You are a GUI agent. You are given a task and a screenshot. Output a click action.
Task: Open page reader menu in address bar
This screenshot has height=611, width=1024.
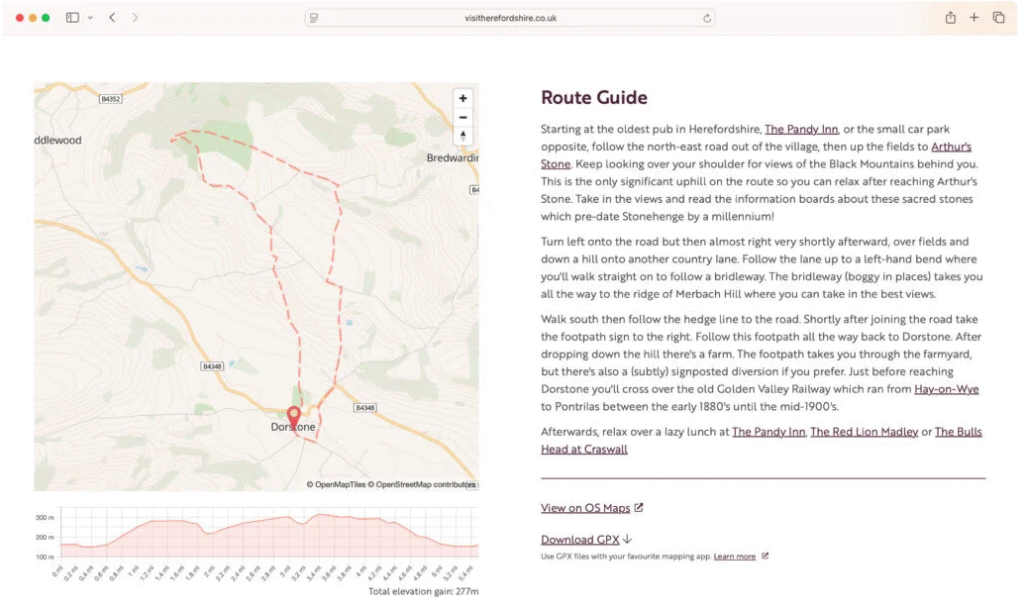coord(314,18)
